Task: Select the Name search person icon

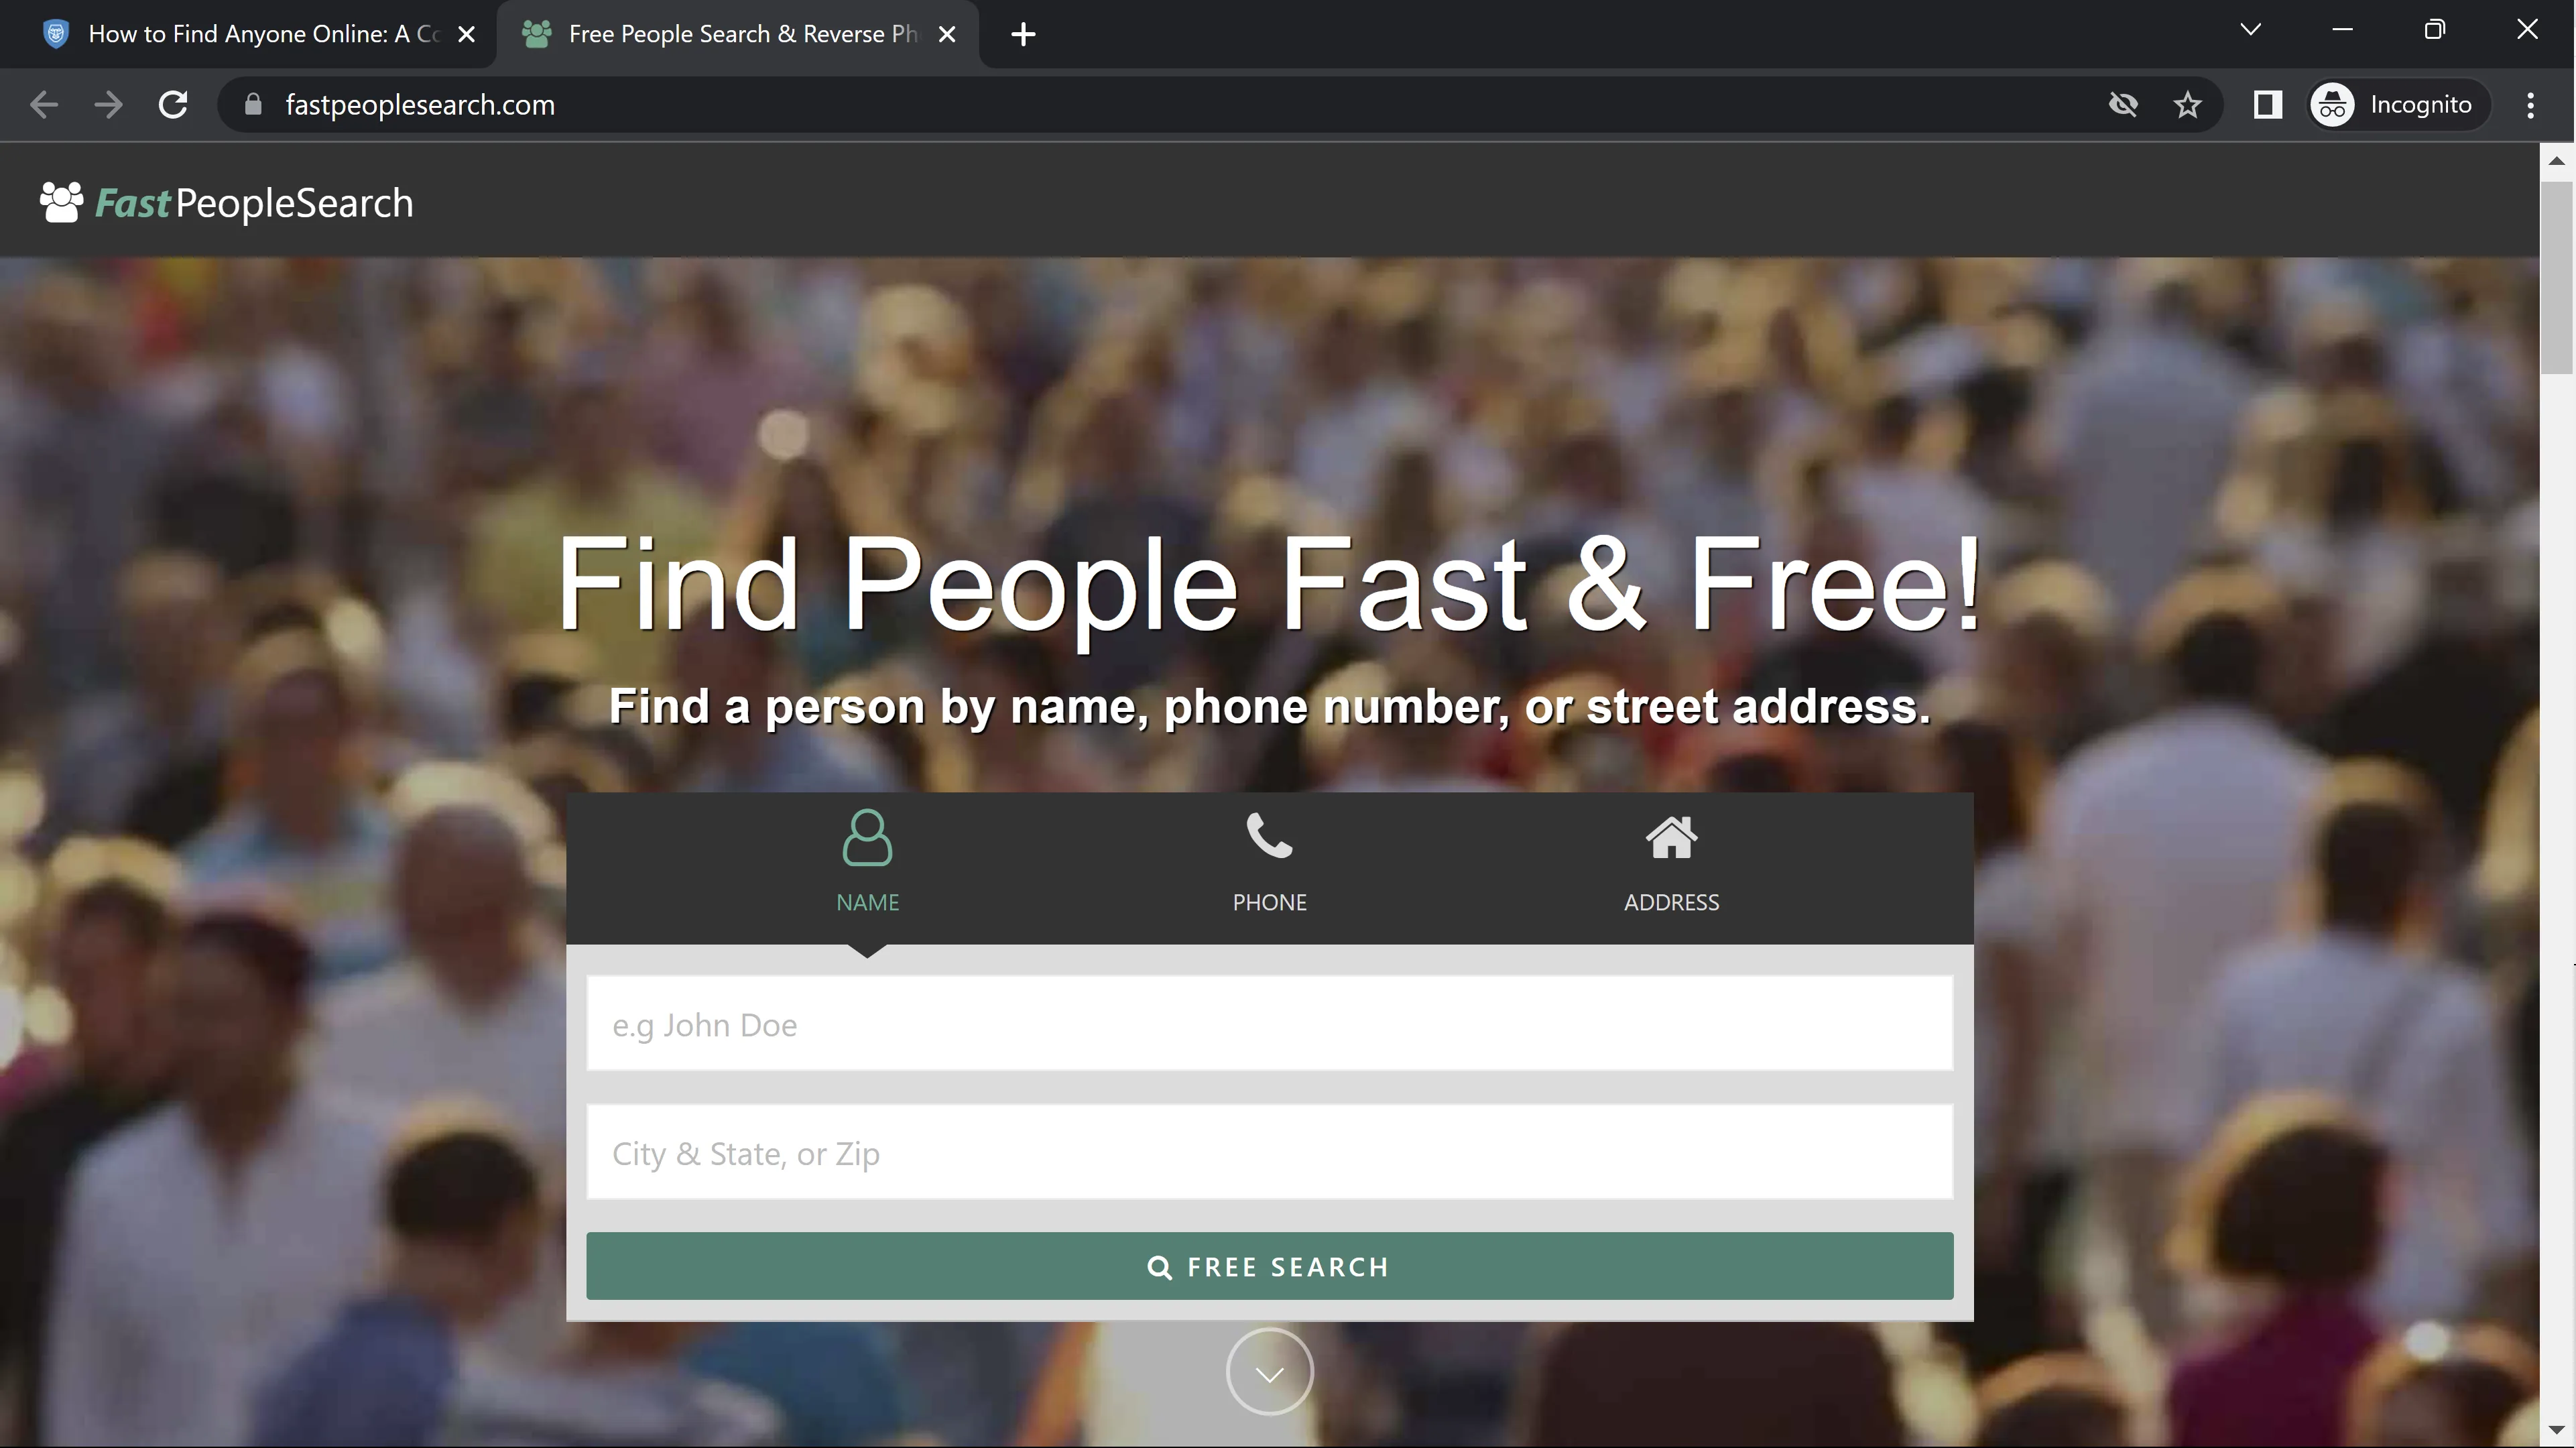Action: pos(867,838)
